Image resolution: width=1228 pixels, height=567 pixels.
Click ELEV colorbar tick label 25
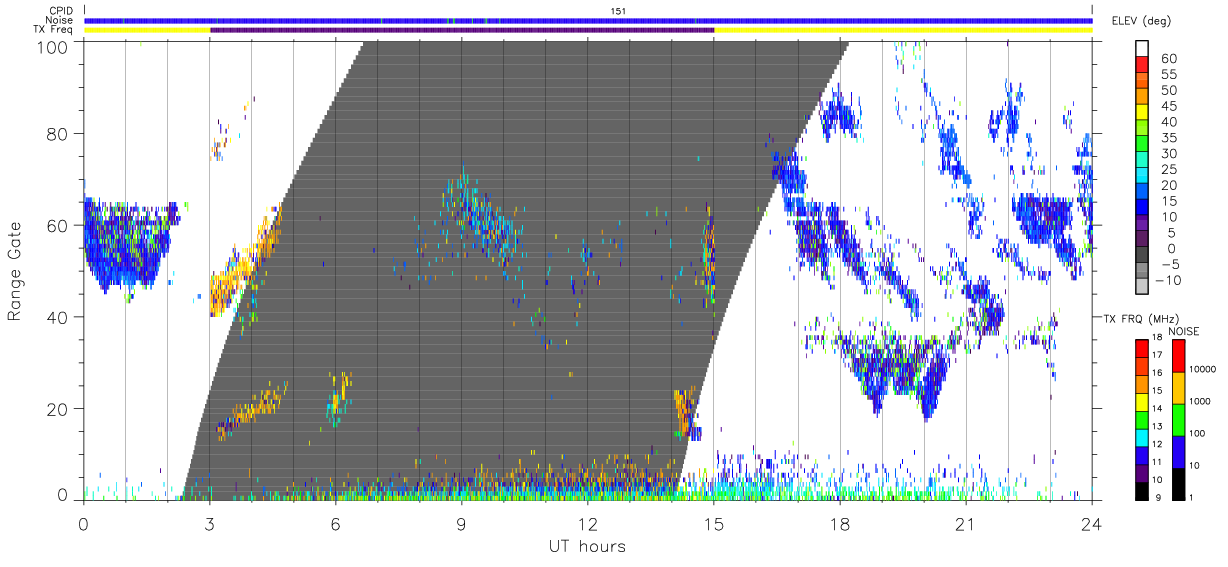(1167, 169)
